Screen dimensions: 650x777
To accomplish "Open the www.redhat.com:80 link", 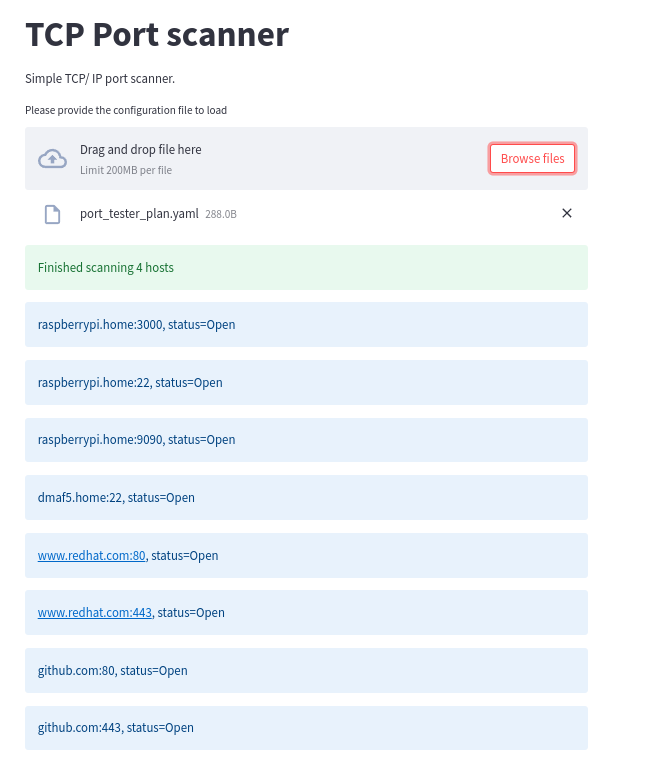I will tap(92, 556).
